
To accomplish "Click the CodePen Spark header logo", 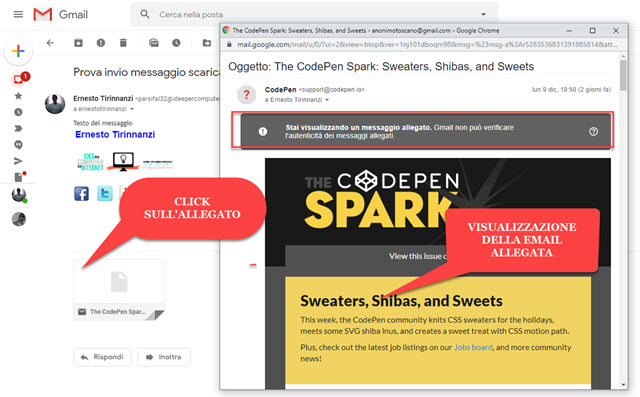I will (382, 199).
